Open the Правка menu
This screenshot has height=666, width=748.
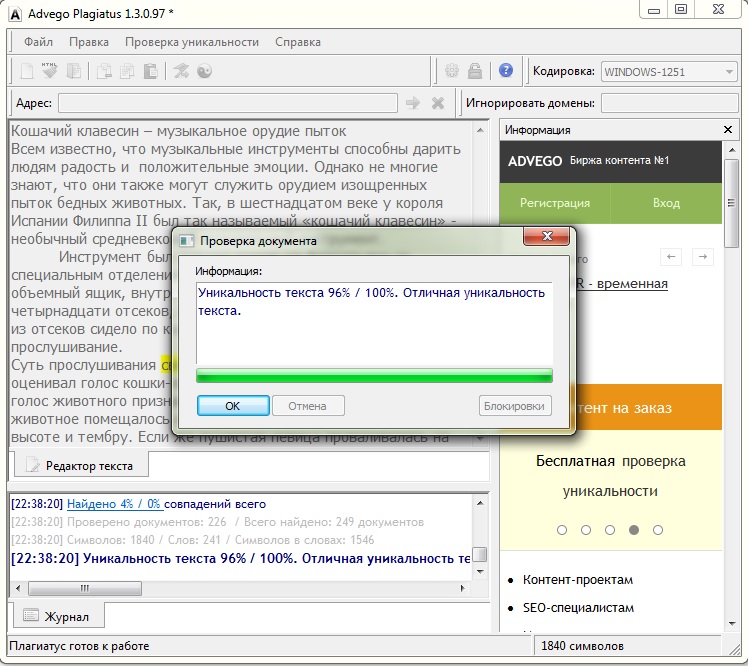pos(89,42)
